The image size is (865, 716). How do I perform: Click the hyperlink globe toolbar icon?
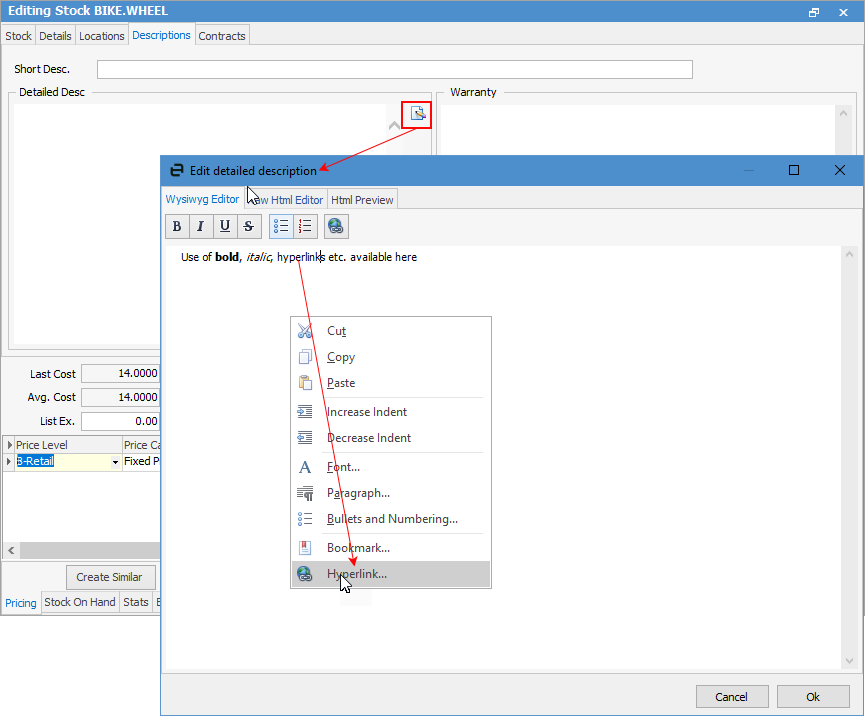[x=336, y=226]
